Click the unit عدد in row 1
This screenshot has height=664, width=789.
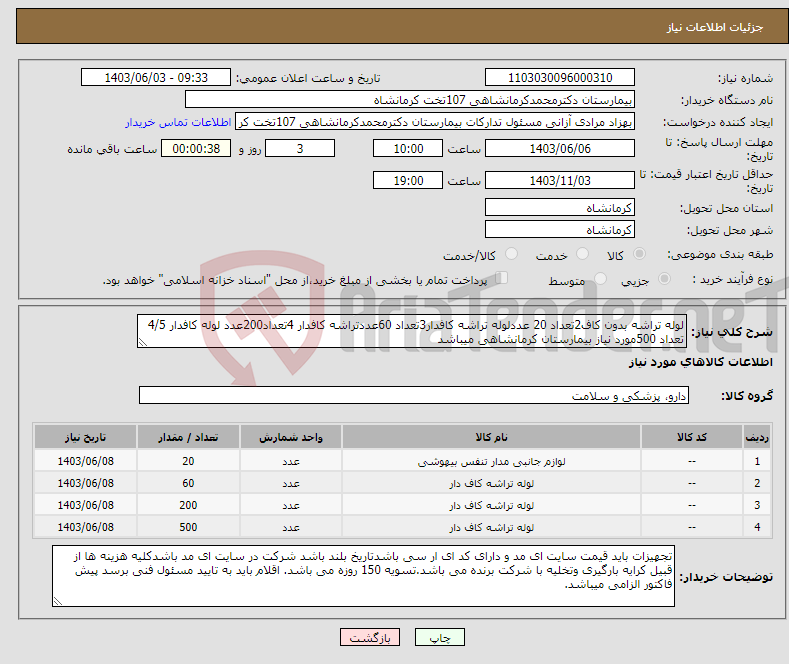pos(291,461)
